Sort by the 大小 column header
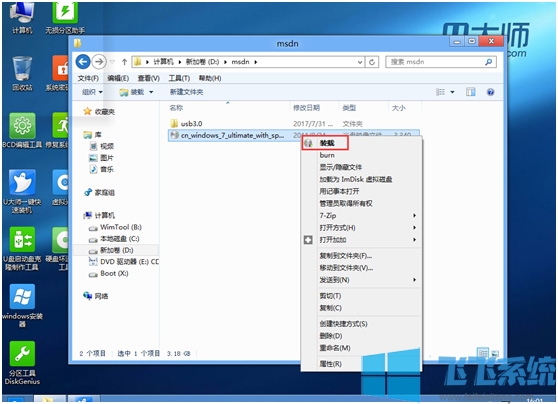558x404 pixels. [x=399, y=108]
